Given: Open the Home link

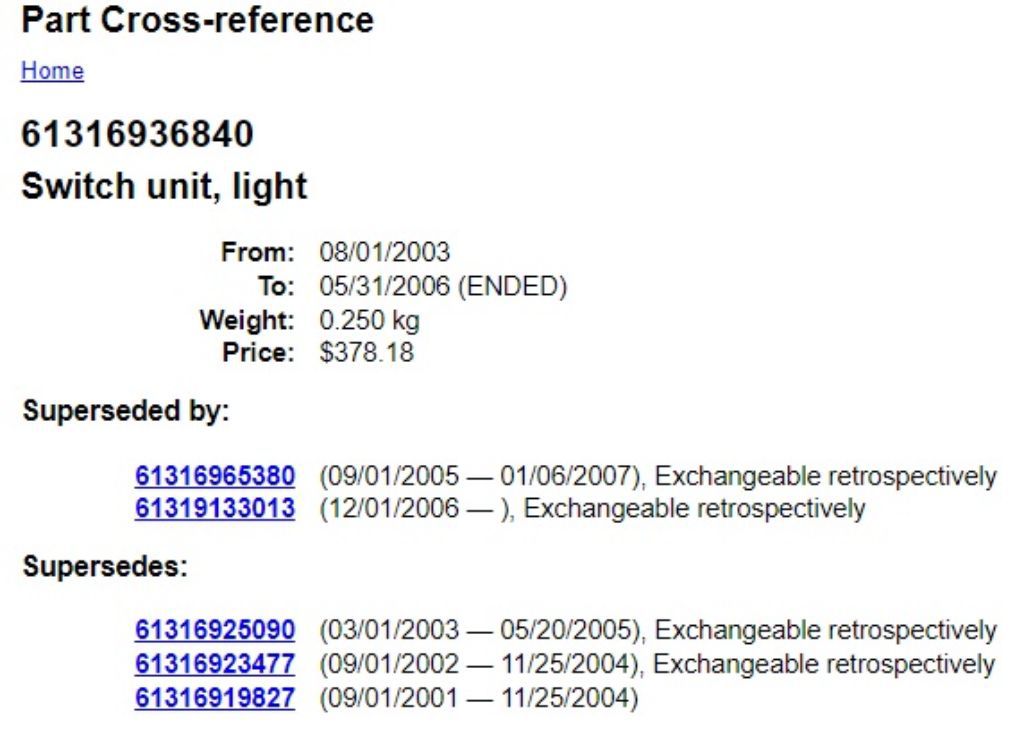Looking at the screenshot, I should click(x=52, y=71).
